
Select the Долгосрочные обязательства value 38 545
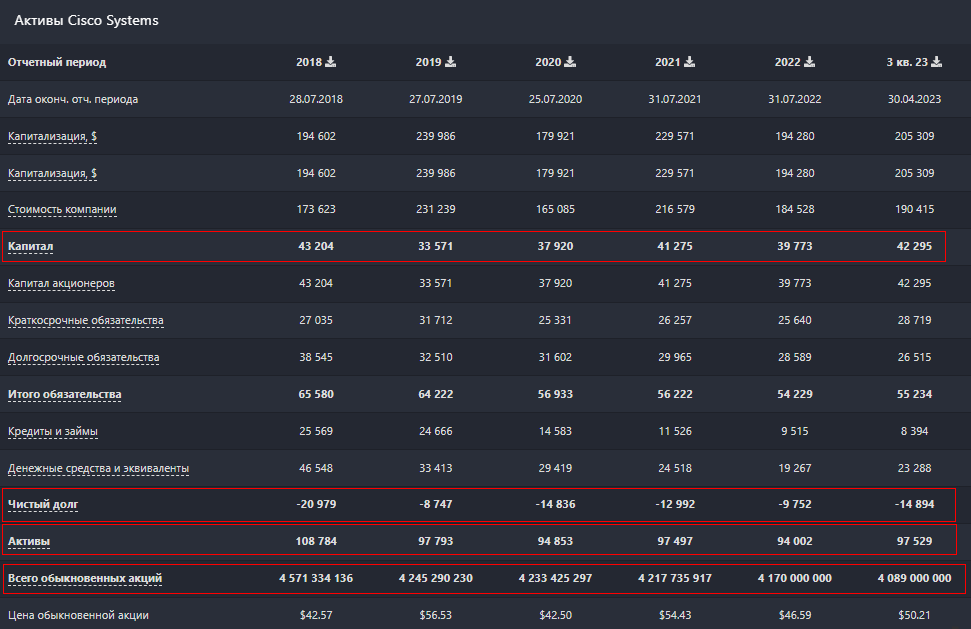316,357
